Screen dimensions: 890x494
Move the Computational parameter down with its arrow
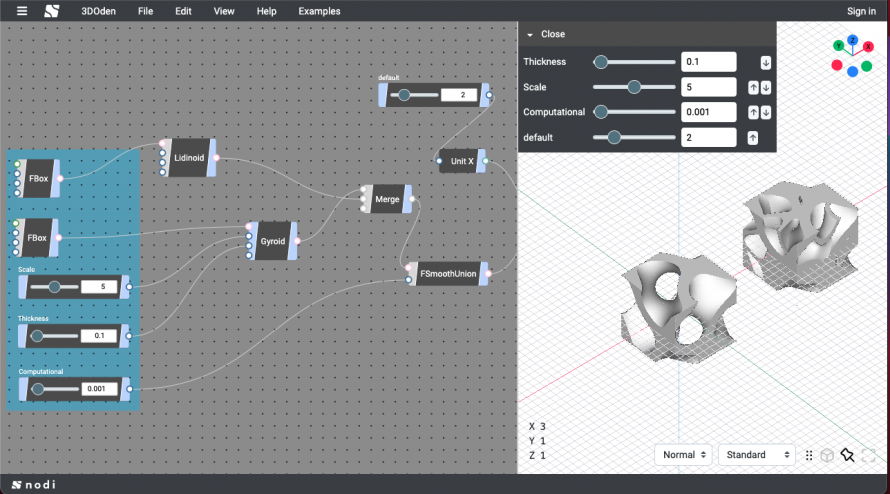click(x=766, y=112)
